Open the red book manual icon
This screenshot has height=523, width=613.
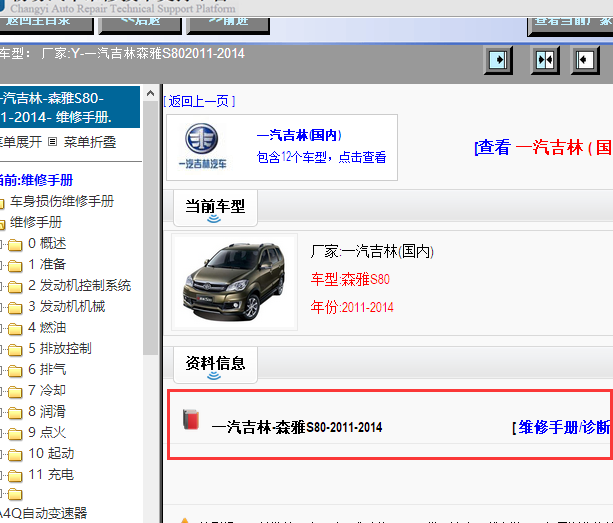point(191,419)
